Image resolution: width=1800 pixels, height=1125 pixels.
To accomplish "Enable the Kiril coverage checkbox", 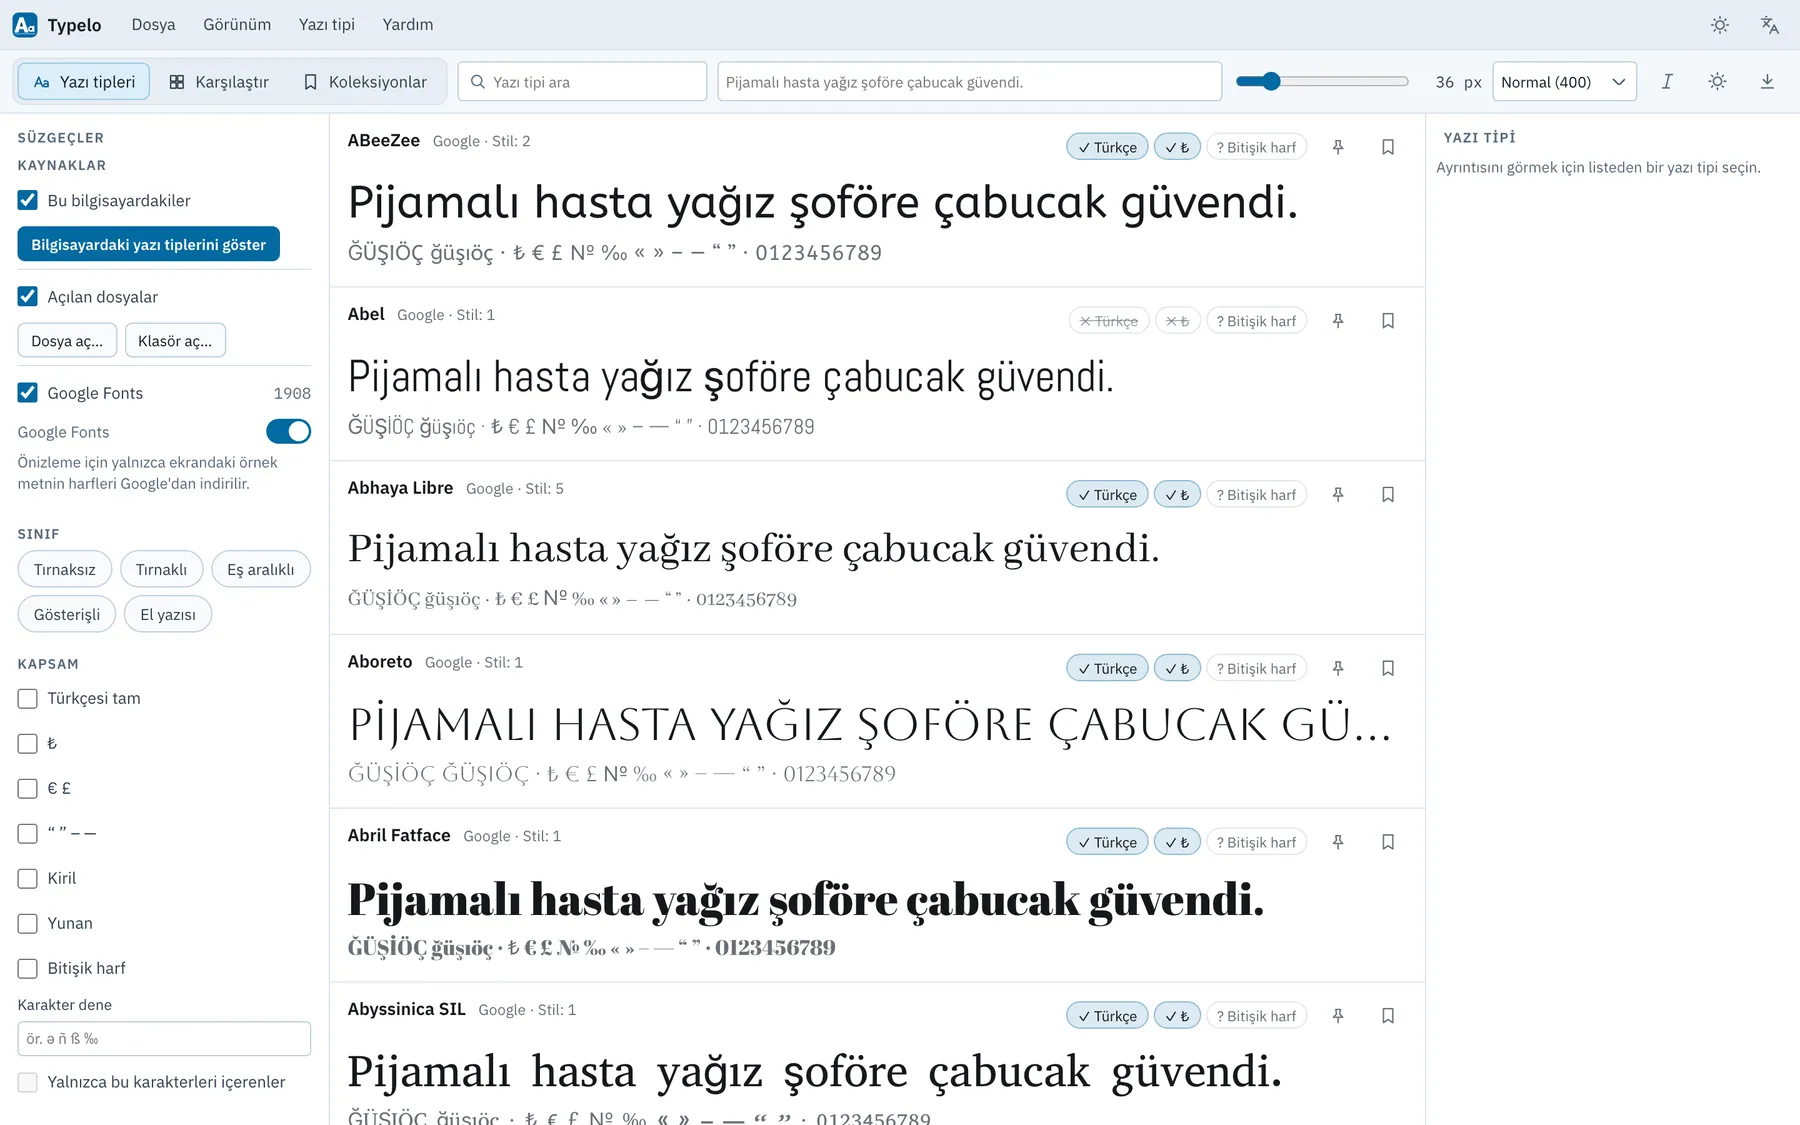I will pyautogui.click(x=28, y=879).
